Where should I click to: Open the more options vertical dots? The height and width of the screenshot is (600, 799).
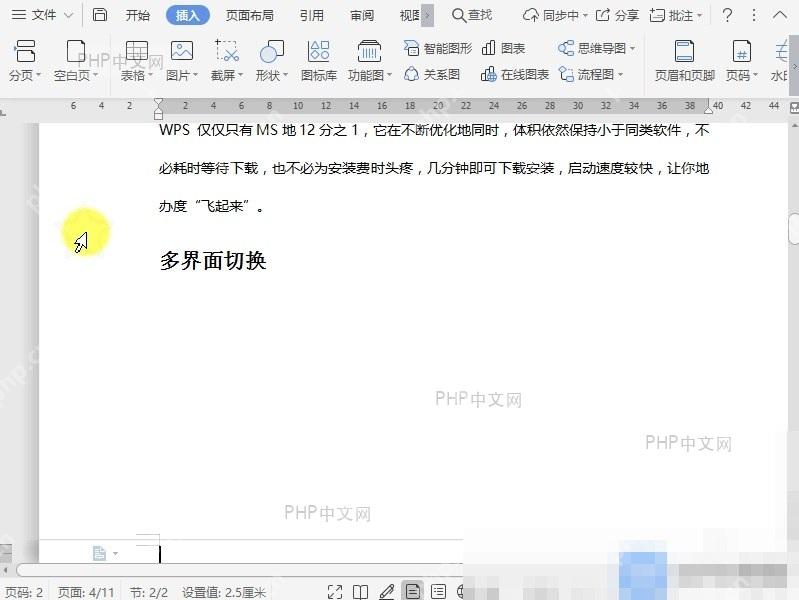(x=754, y=15)
